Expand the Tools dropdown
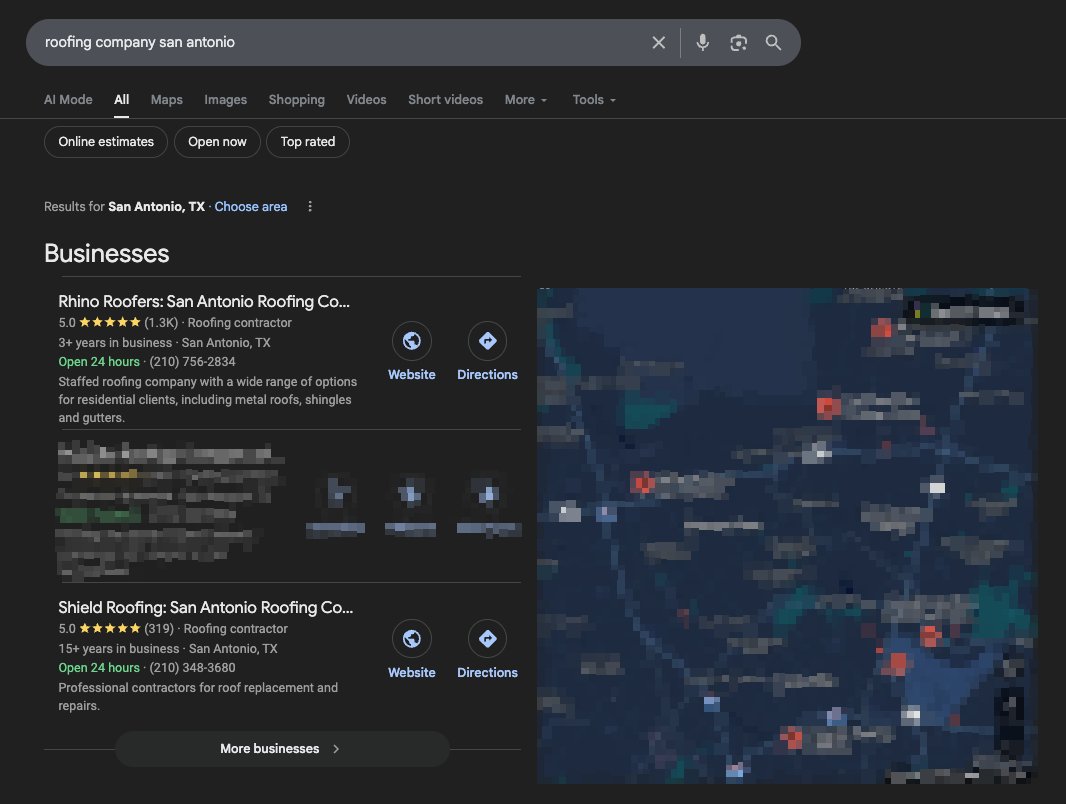This screenshot has width=1066, height=804. click(x=594, y=99)
